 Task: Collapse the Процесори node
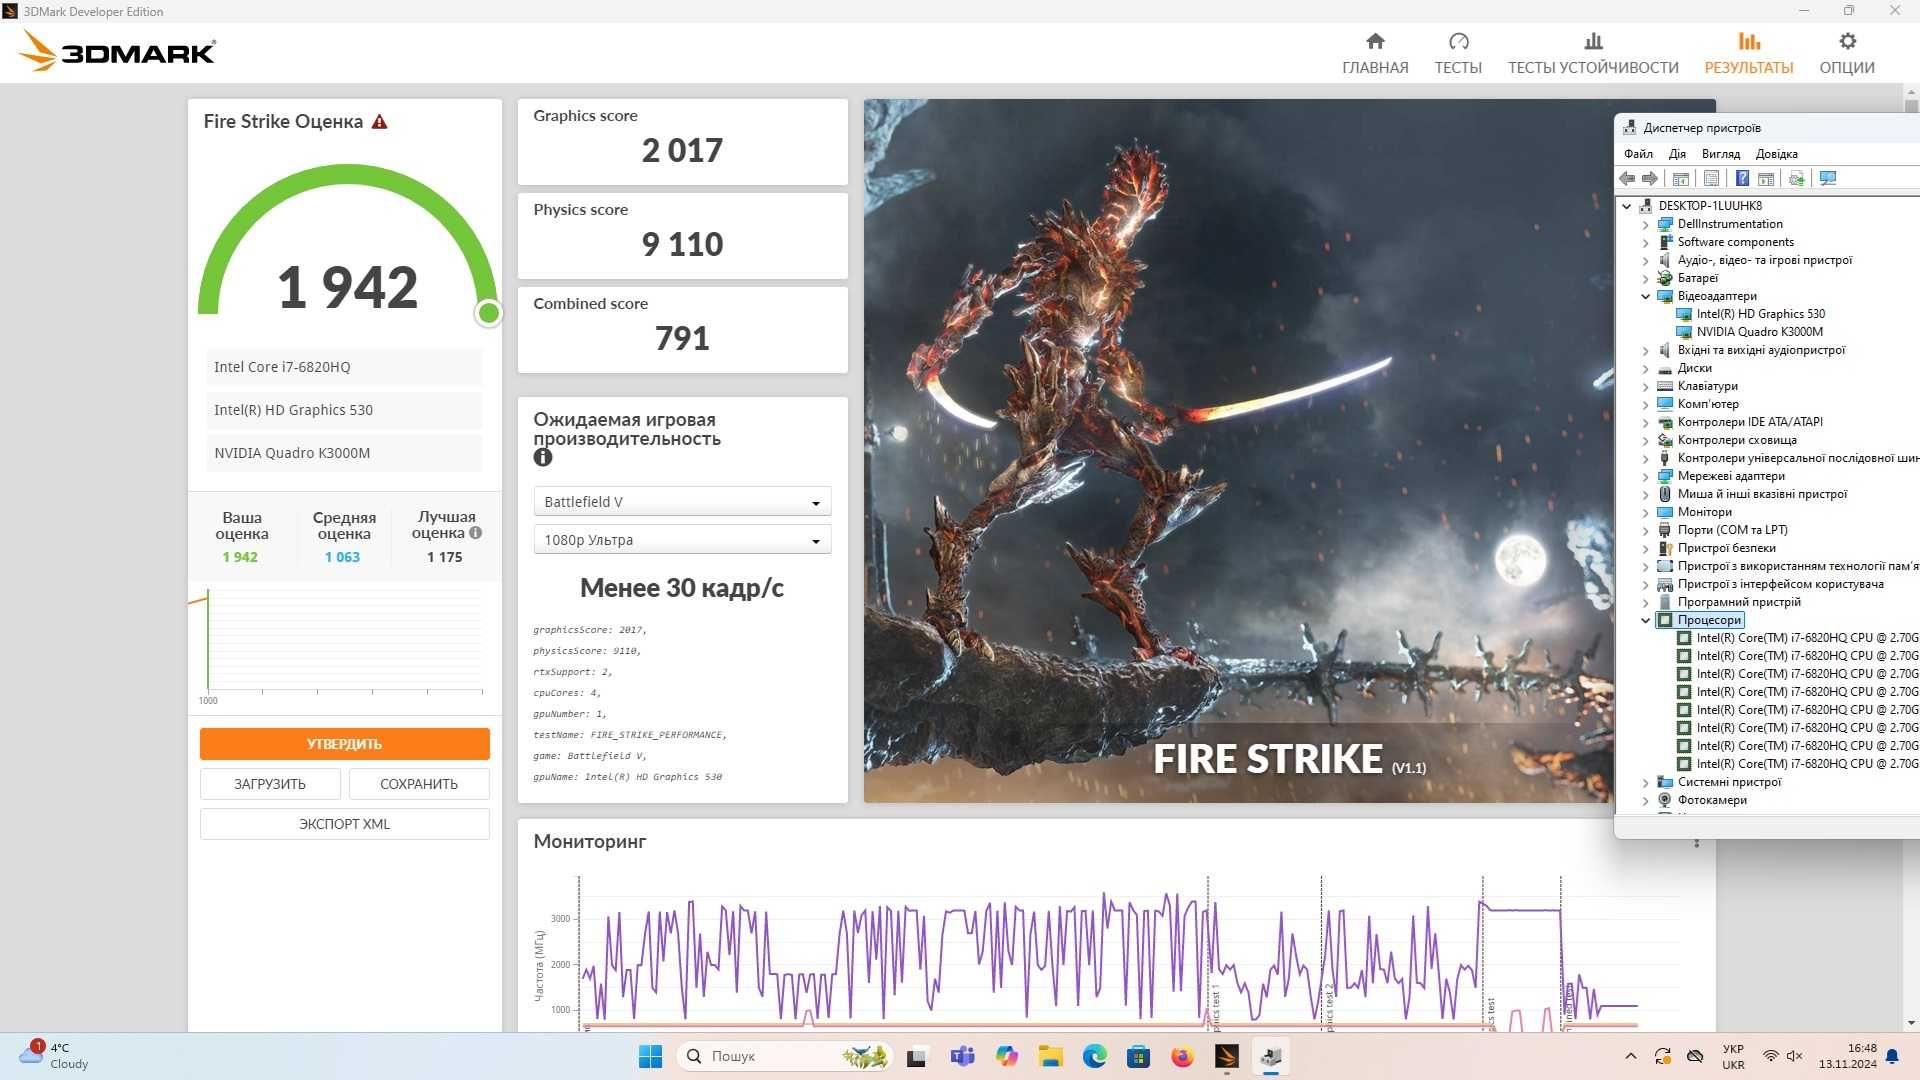click(1646, 620)
